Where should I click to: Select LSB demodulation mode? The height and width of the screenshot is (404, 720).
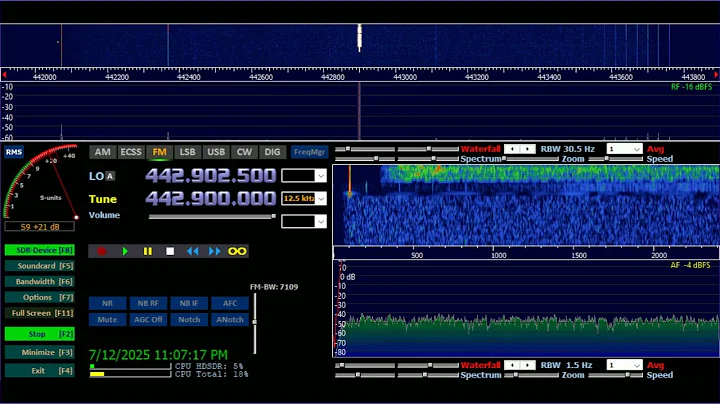(187, 152)
